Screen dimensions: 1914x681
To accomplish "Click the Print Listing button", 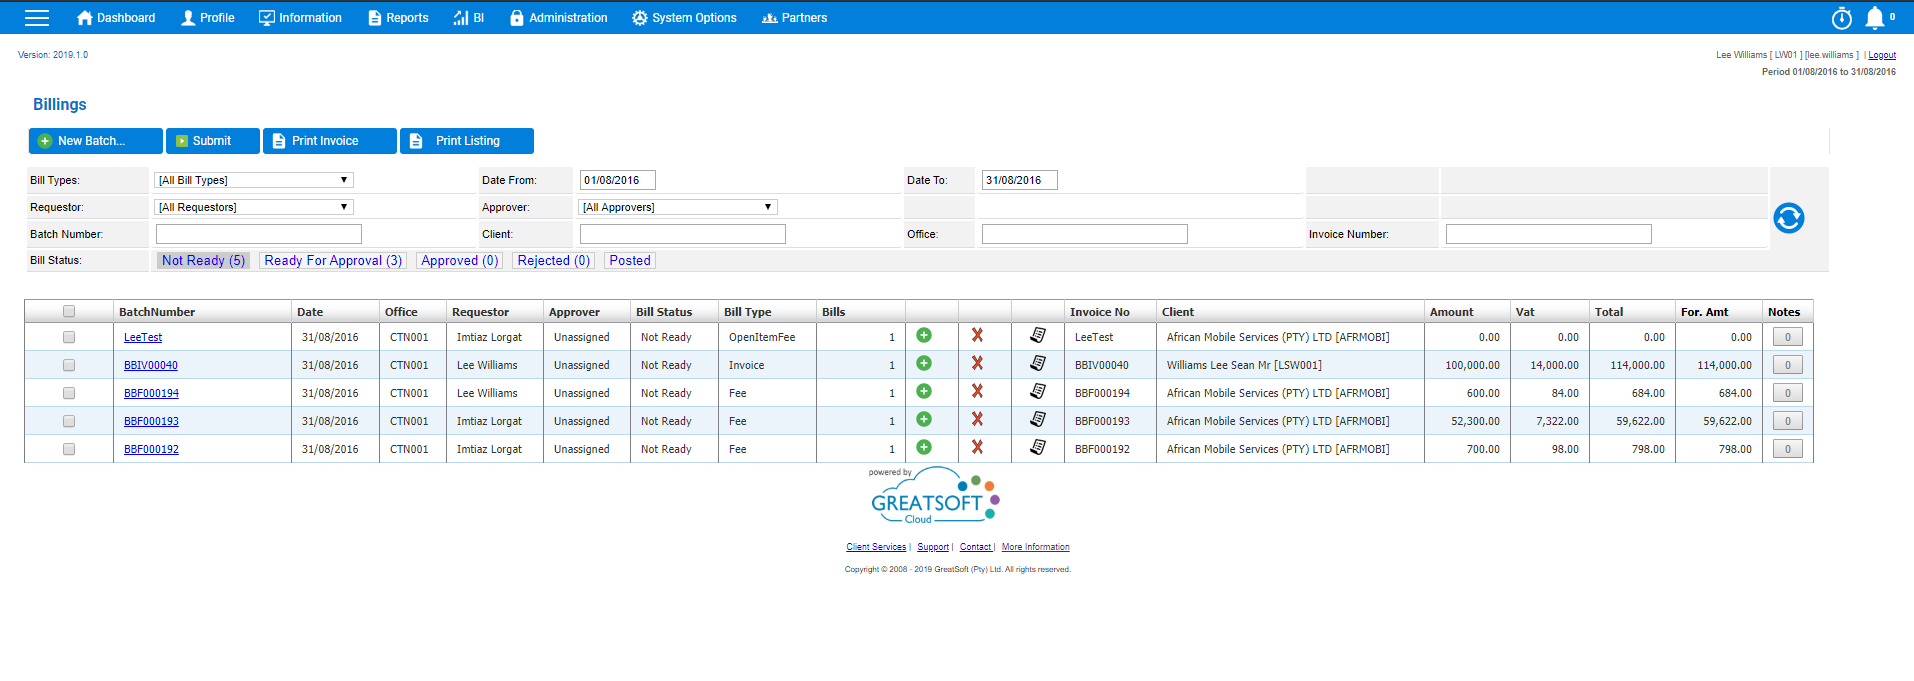I will pos(467,141).
